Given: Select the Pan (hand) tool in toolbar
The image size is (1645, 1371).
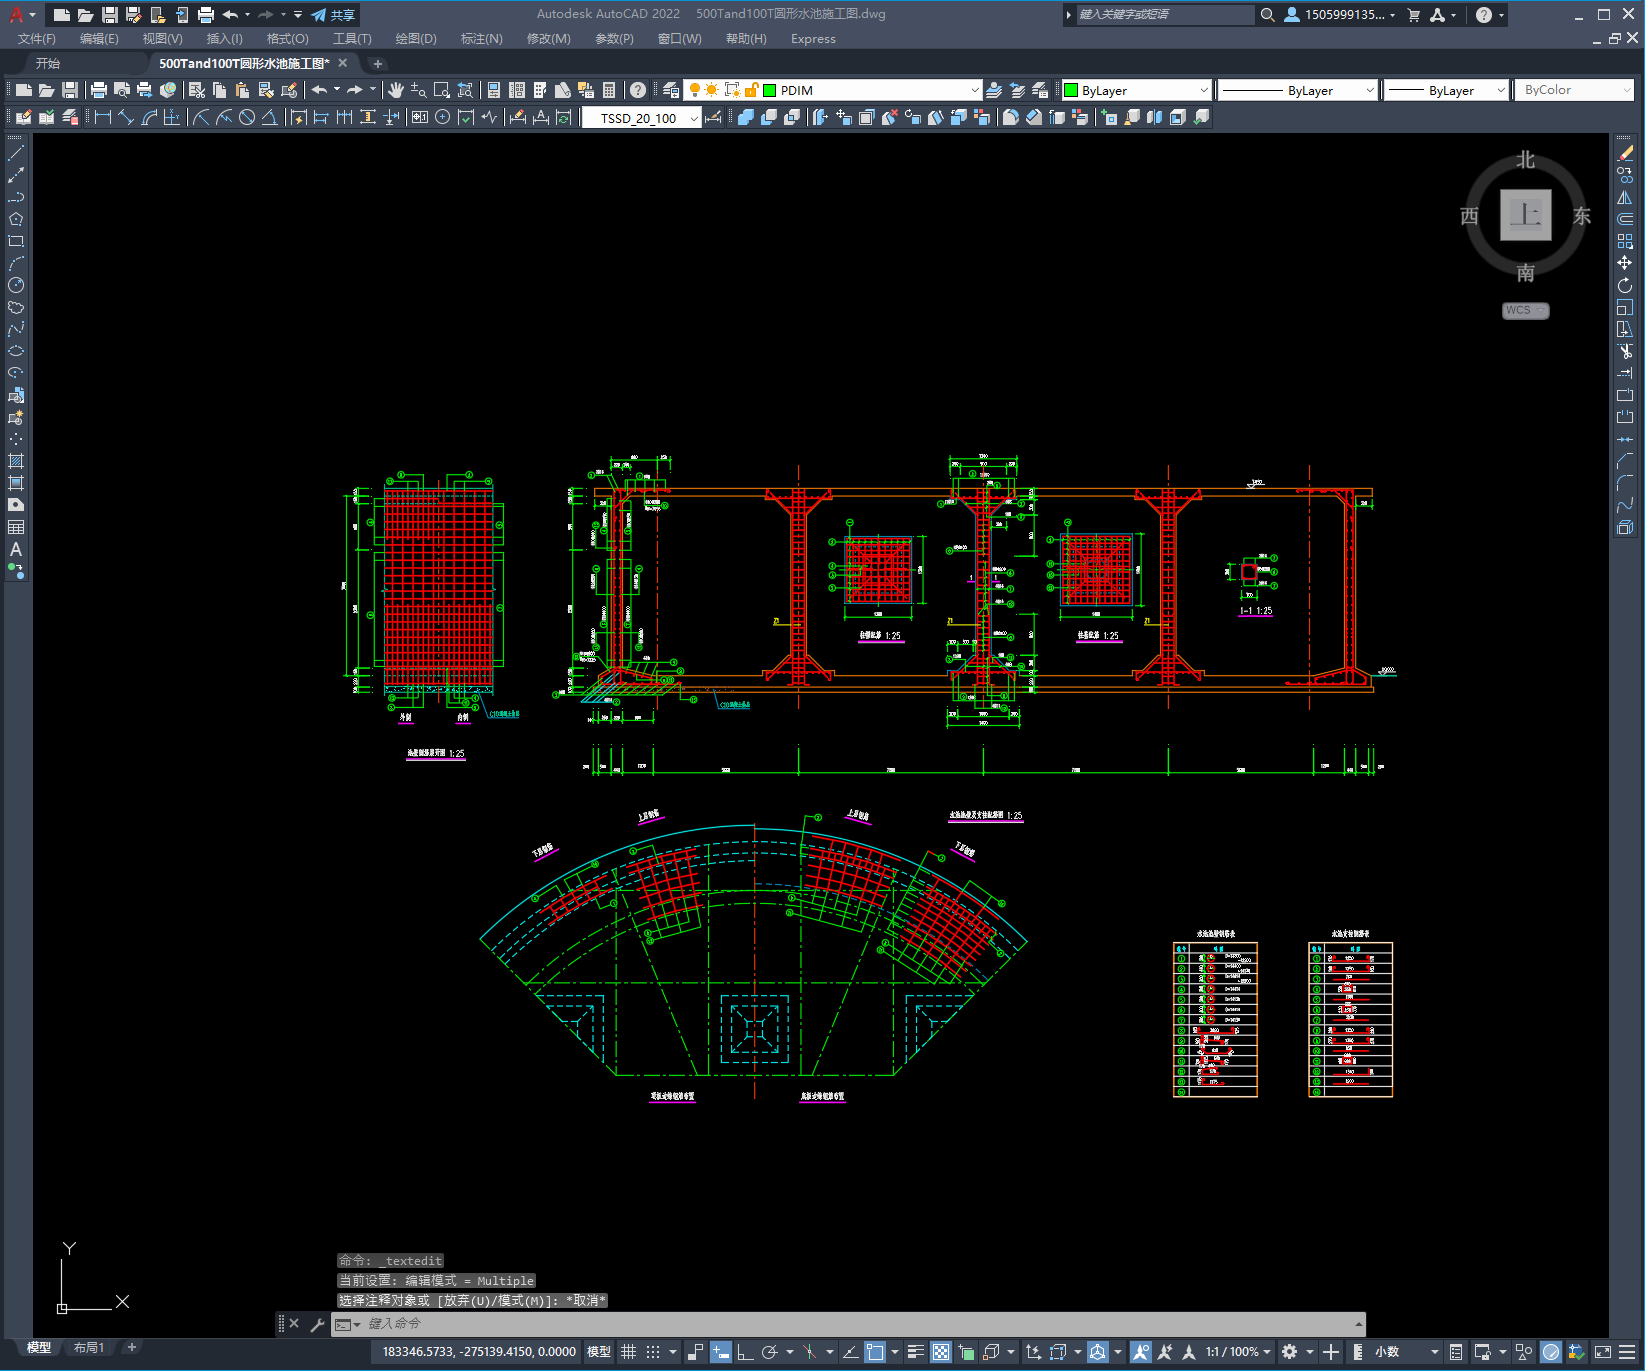Looking at the screenshot, I should pyautogui.click(x=396, y=90).
